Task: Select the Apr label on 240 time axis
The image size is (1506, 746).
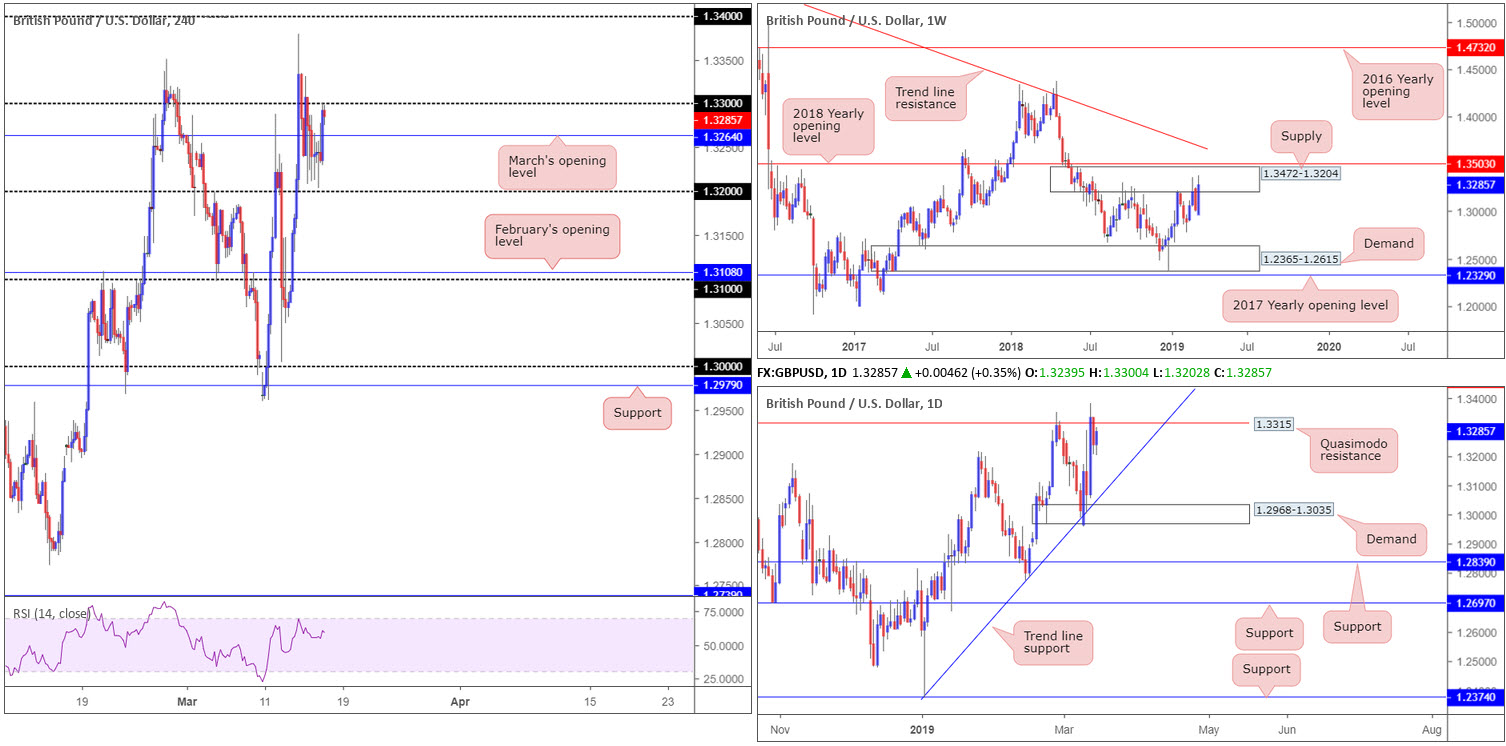Action: click(460, 701)
